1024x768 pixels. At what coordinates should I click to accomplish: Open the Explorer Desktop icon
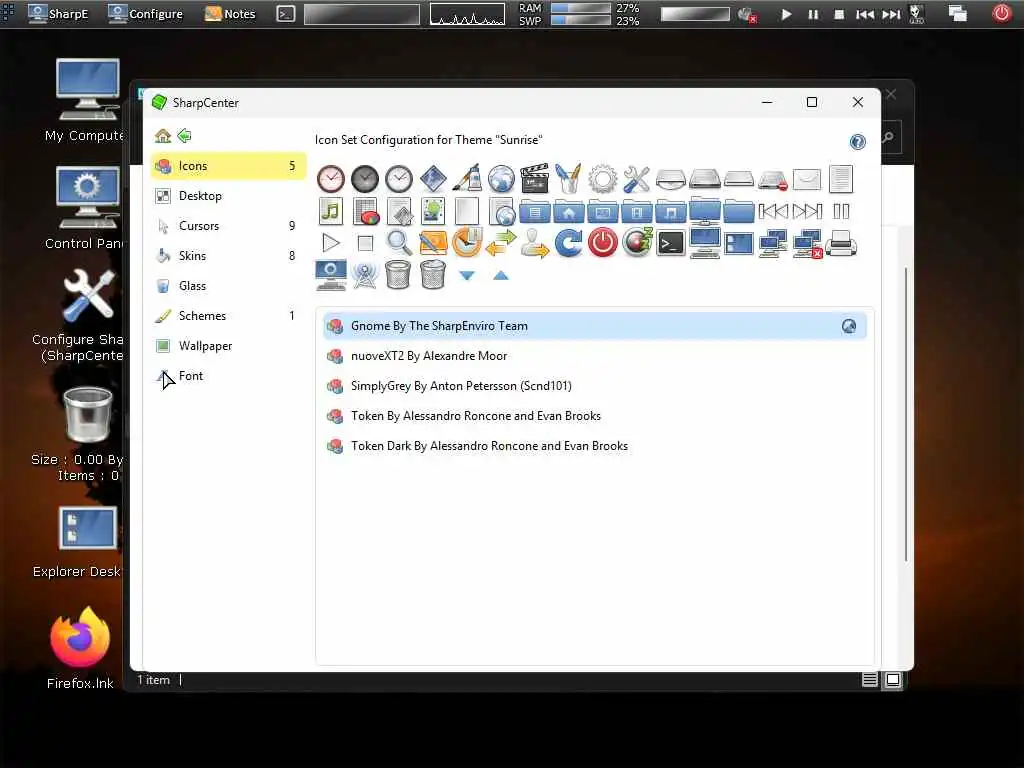pos(88,529)
